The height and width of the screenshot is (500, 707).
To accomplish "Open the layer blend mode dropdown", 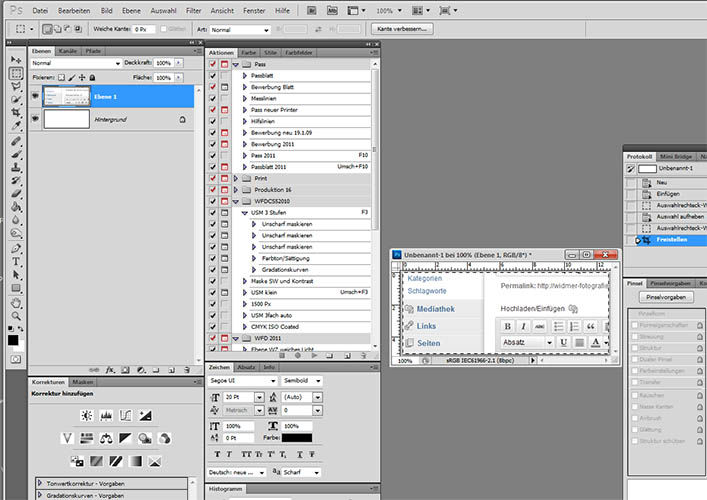I will coord(76,63).
